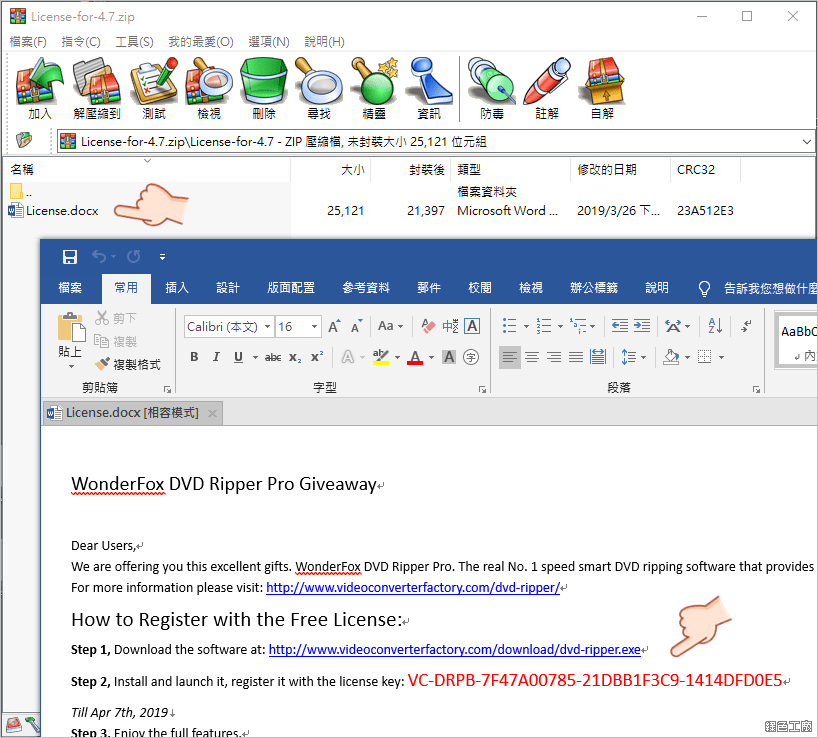
Task: Open font dialog launcher in 字型 group
Action: click(x=482, y=389)
